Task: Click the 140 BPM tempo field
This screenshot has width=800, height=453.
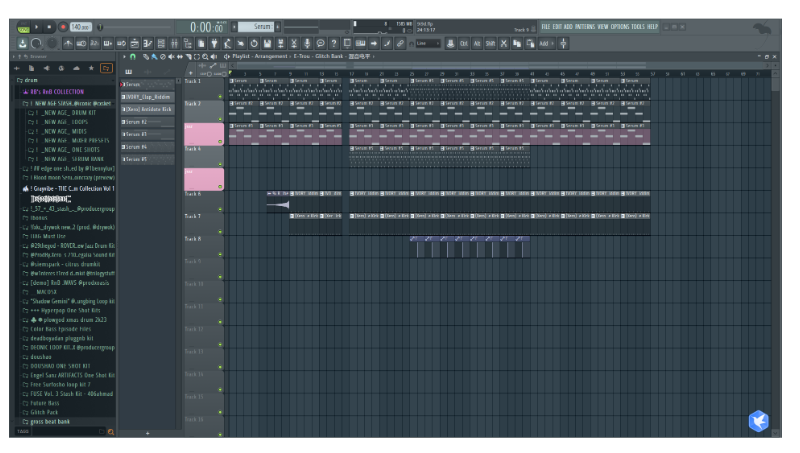Action: pyautogui.click(x=81, y=27)
